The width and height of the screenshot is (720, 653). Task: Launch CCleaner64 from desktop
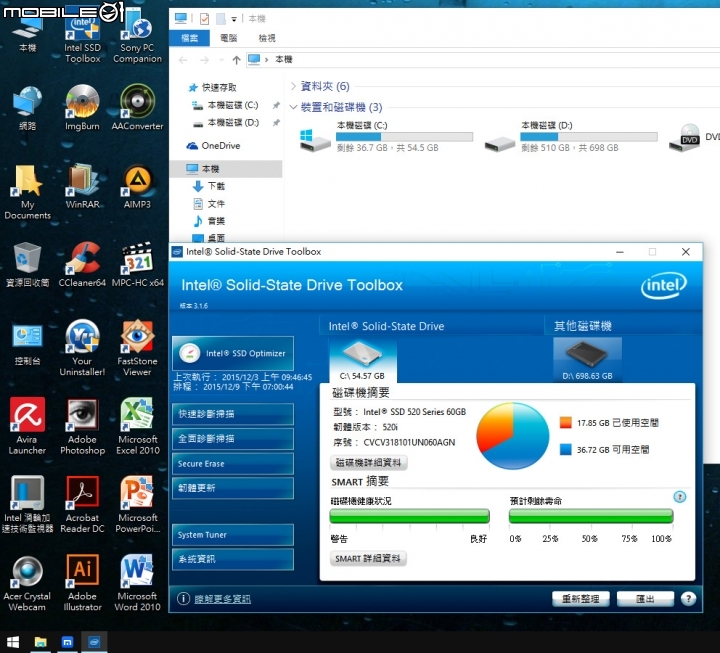82,265
